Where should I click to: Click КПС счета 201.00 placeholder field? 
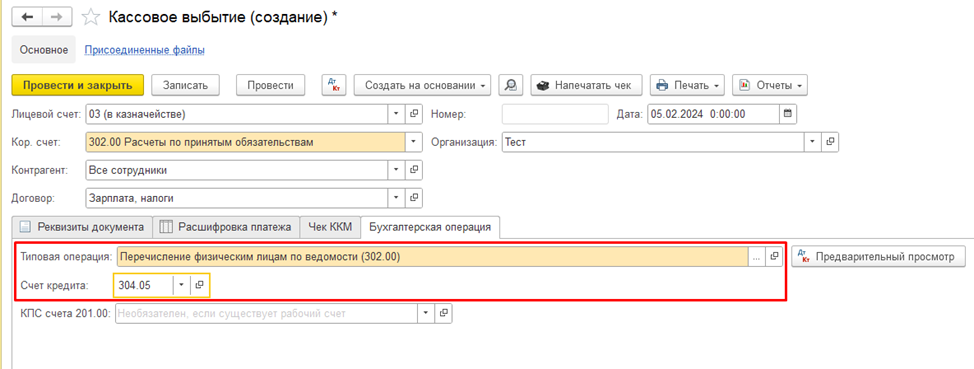pyautogui.click(x=266, y=313)
